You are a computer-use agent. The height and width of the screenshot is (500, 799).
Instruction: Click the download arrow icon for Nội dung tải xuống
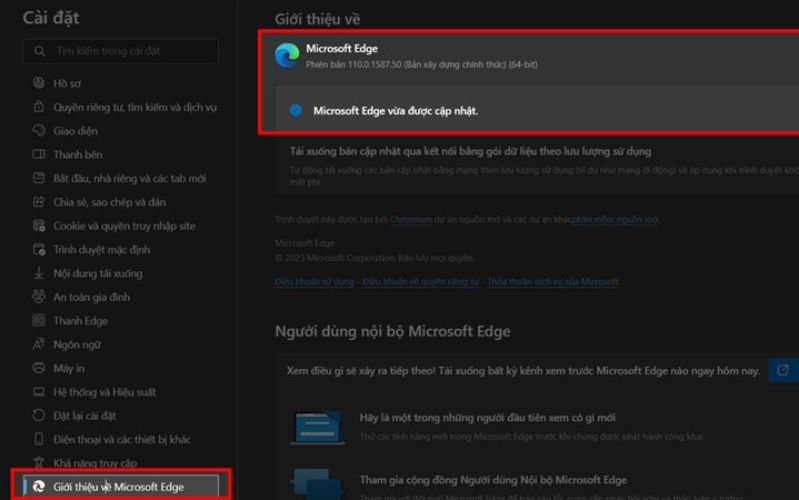[39, 273]
